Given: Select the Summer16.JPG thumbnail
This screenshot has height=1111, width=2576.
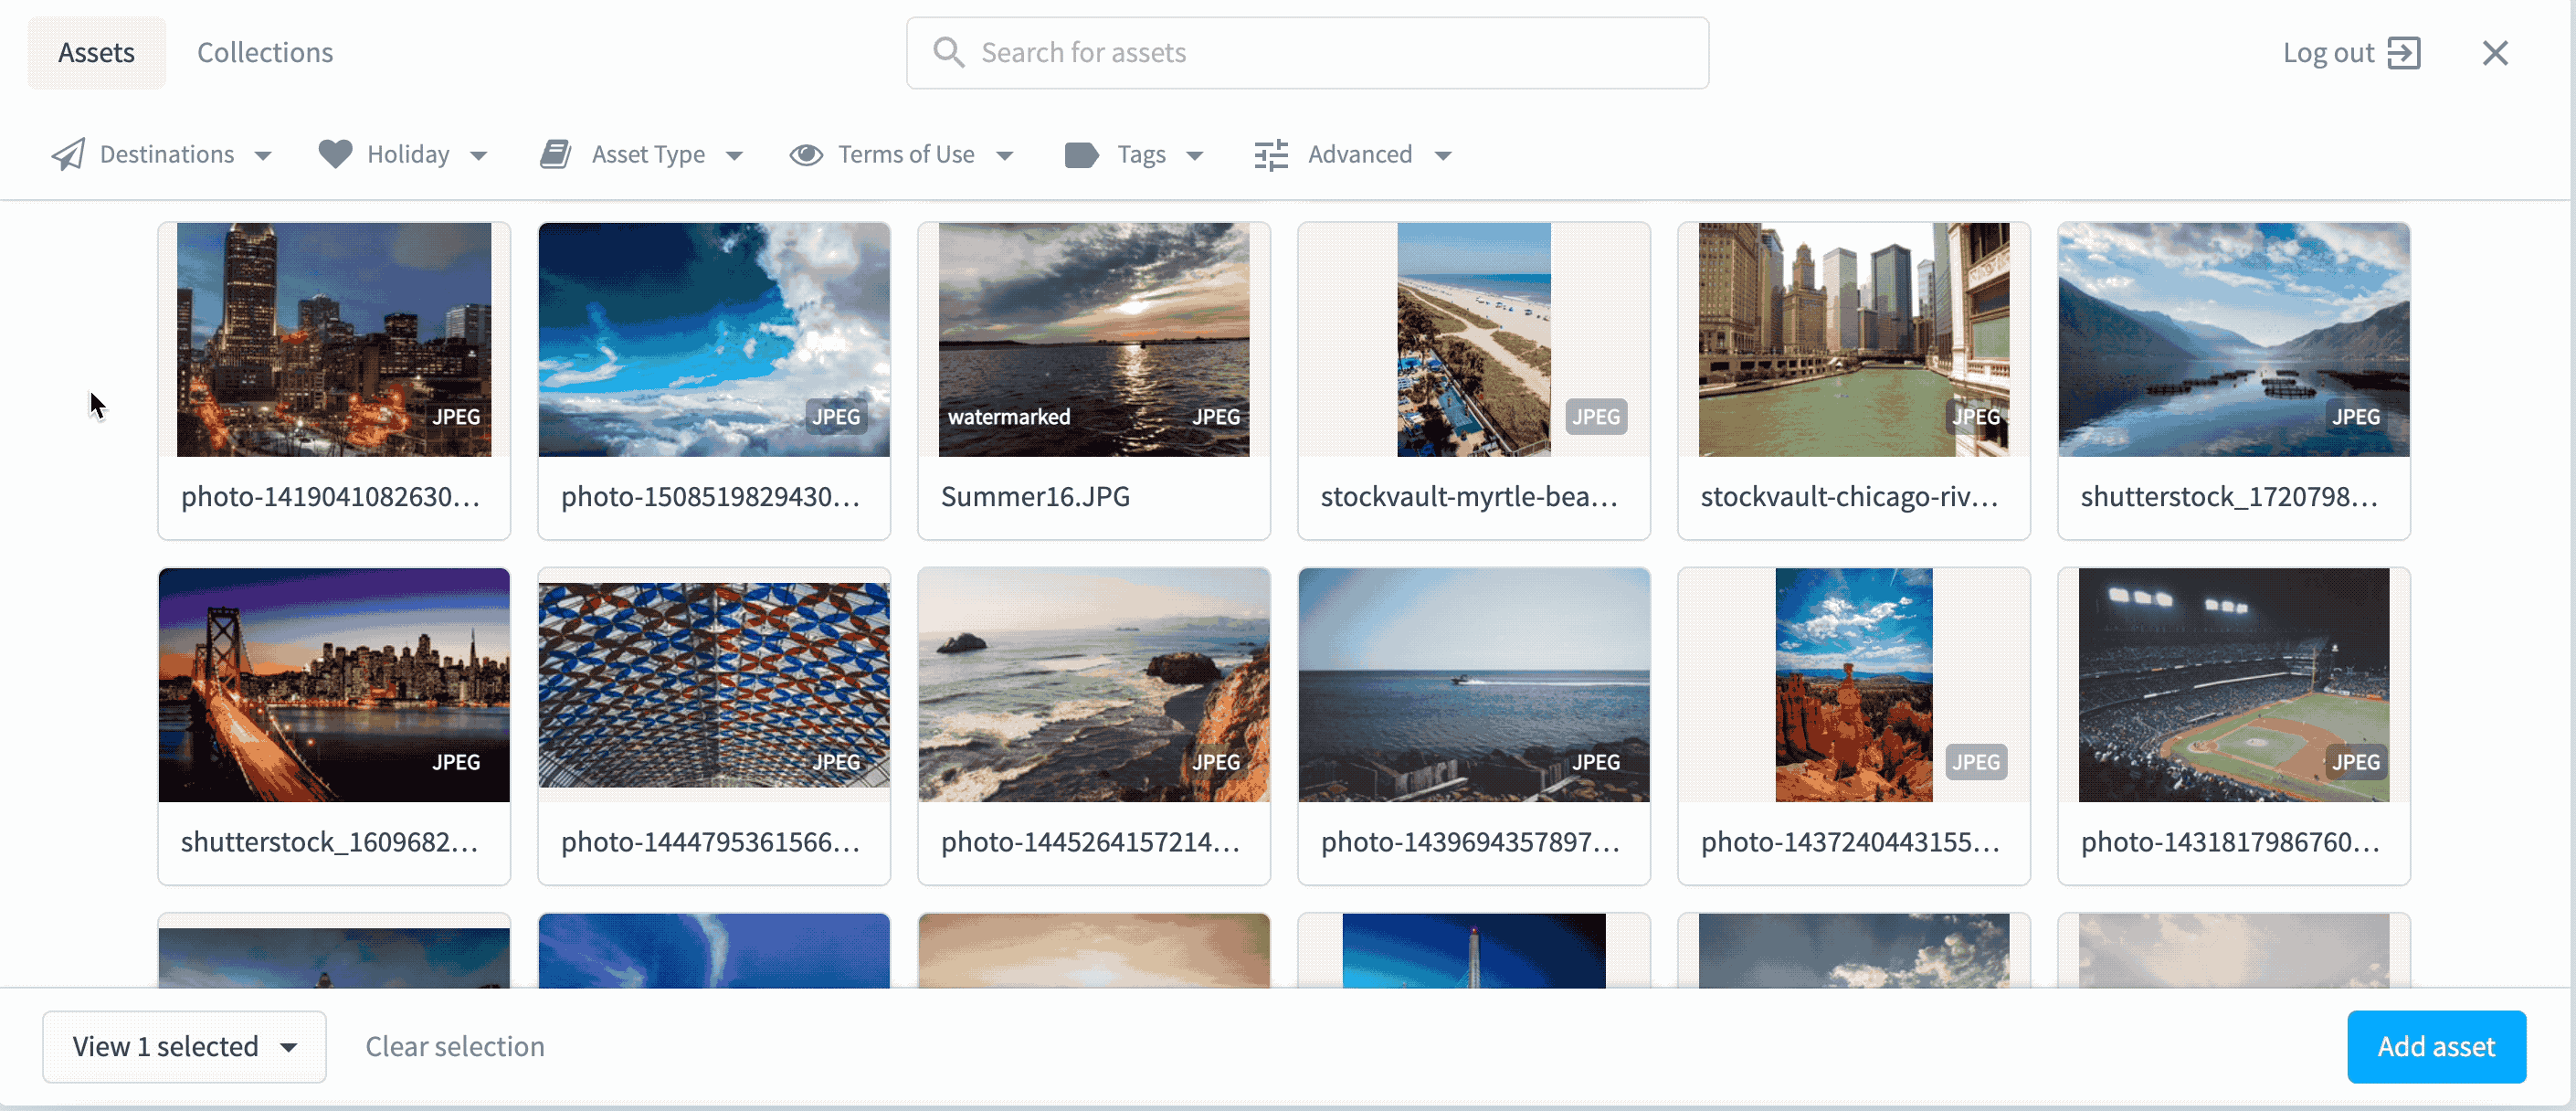Looking at the screenshot, I should [1093, 340].
